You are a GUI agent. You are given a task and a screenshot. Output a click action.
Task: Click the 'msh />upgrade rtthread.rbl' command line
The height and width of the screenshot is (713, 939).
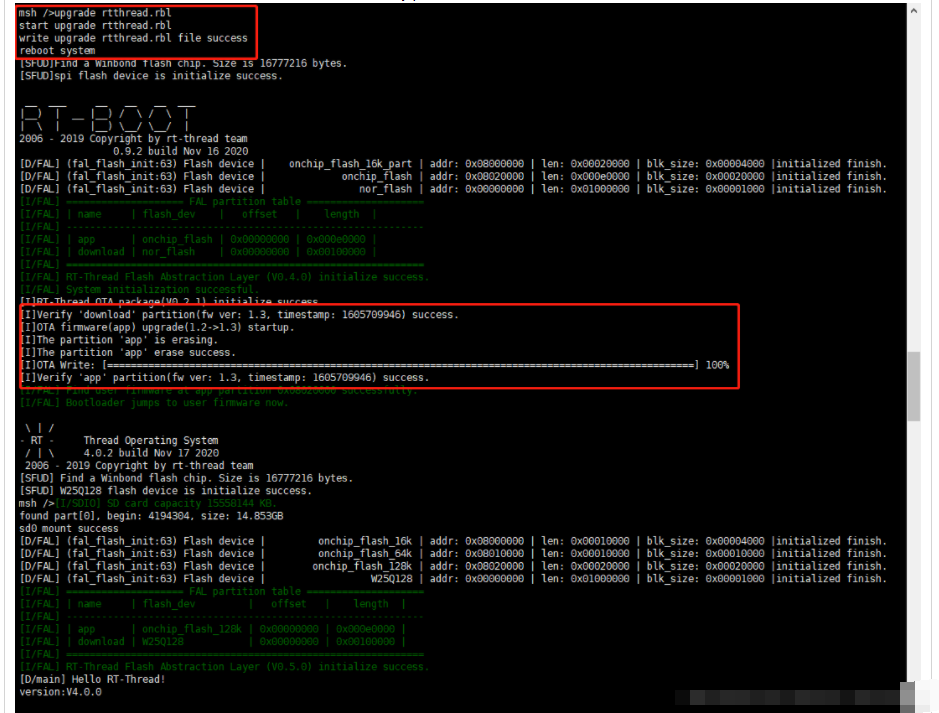coord(95,13)
